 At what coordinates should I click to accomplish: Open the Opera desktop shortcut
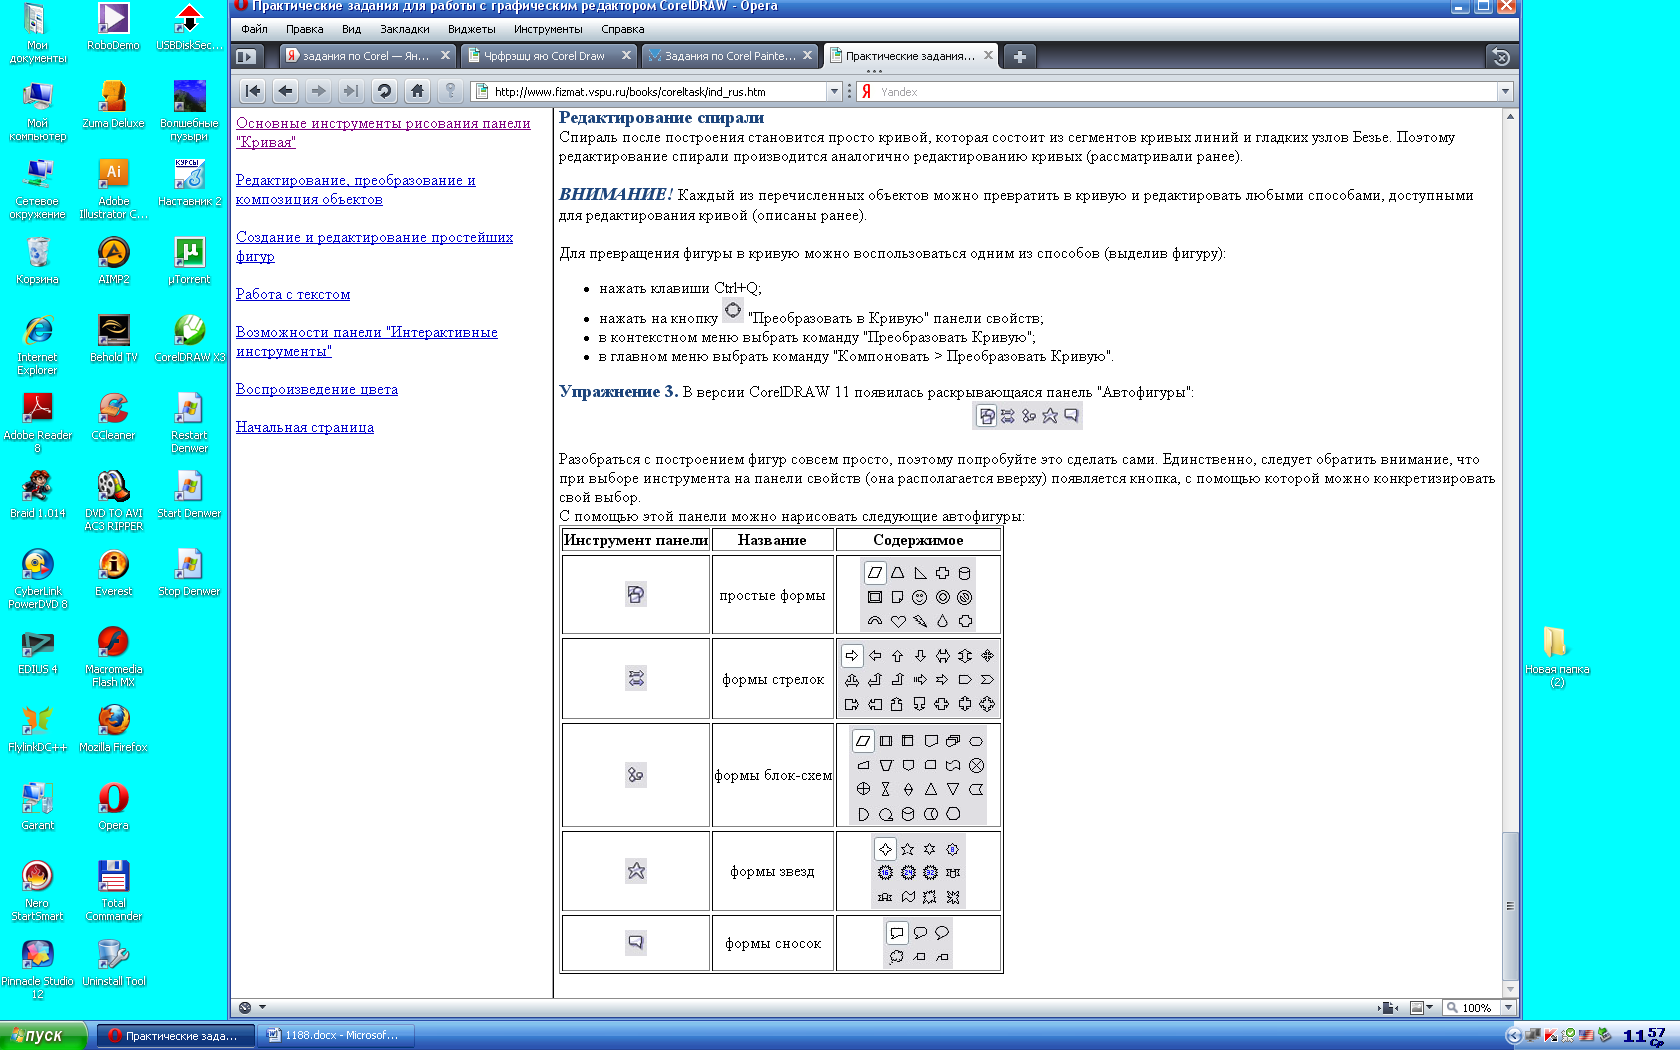[113, 805]
